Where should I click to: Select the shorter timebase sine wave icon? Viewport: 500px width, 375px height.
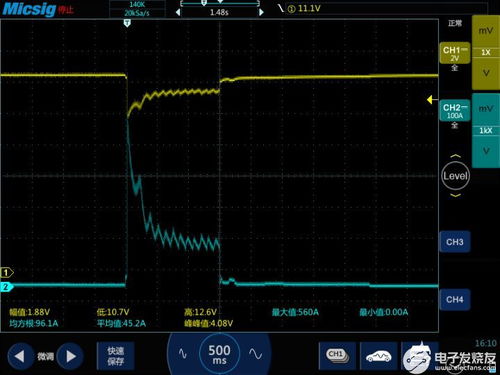(x=183, y=354)
